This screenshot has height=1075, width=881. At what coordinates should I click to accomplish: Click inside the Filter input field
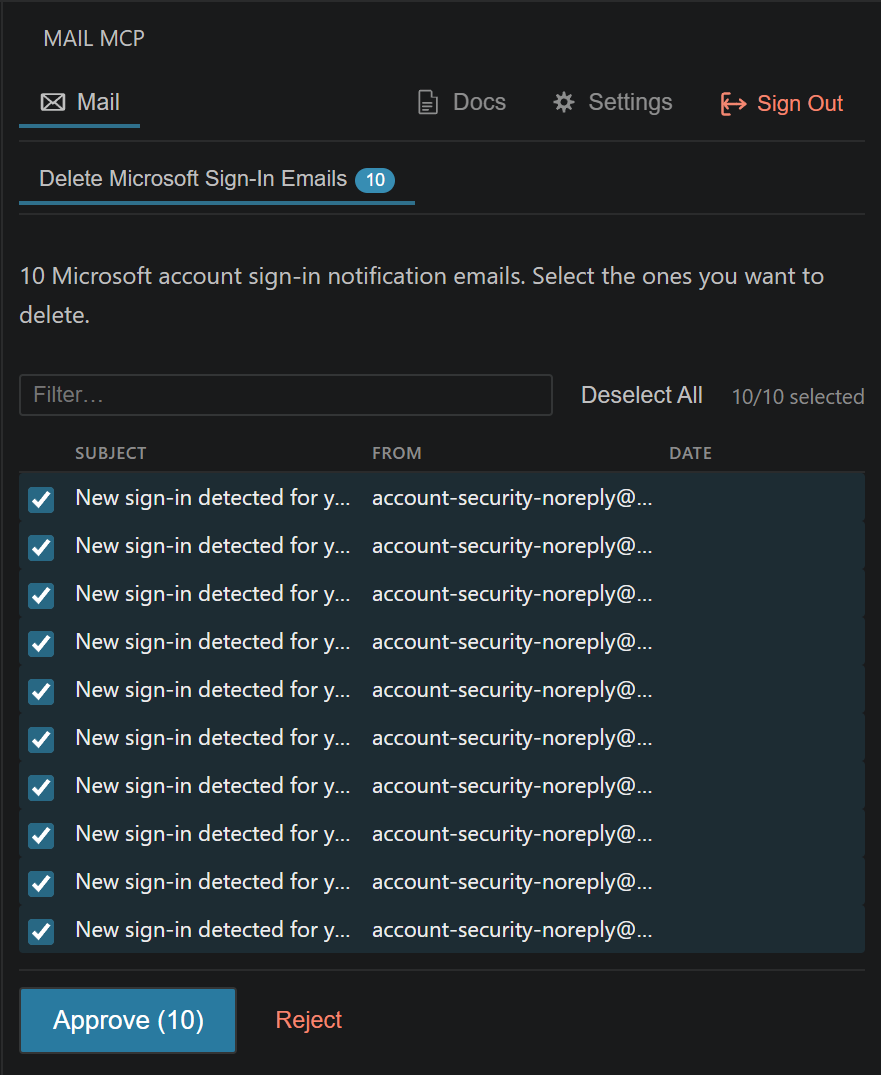(285, 394)
